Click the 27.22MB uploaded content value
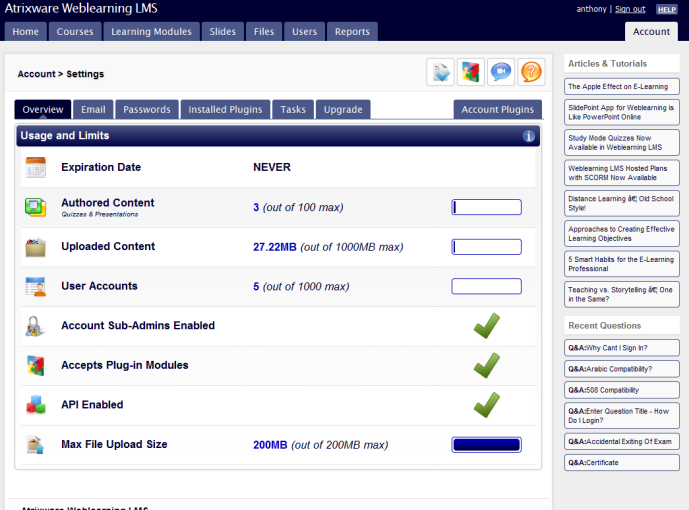Screen dimensions: 689x510 (275, 247)
